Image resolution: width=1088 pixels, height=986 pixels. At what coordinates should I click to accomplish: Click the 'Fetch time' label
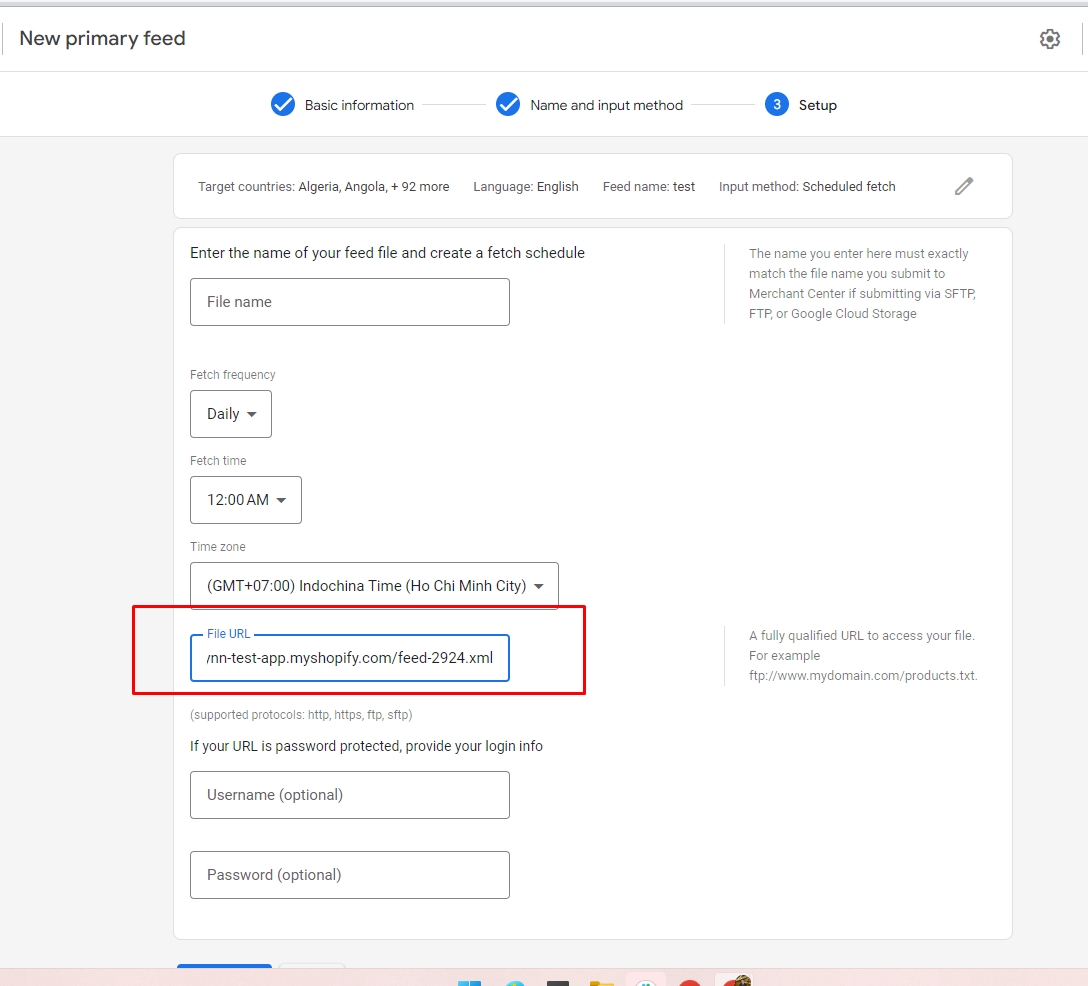218,461
